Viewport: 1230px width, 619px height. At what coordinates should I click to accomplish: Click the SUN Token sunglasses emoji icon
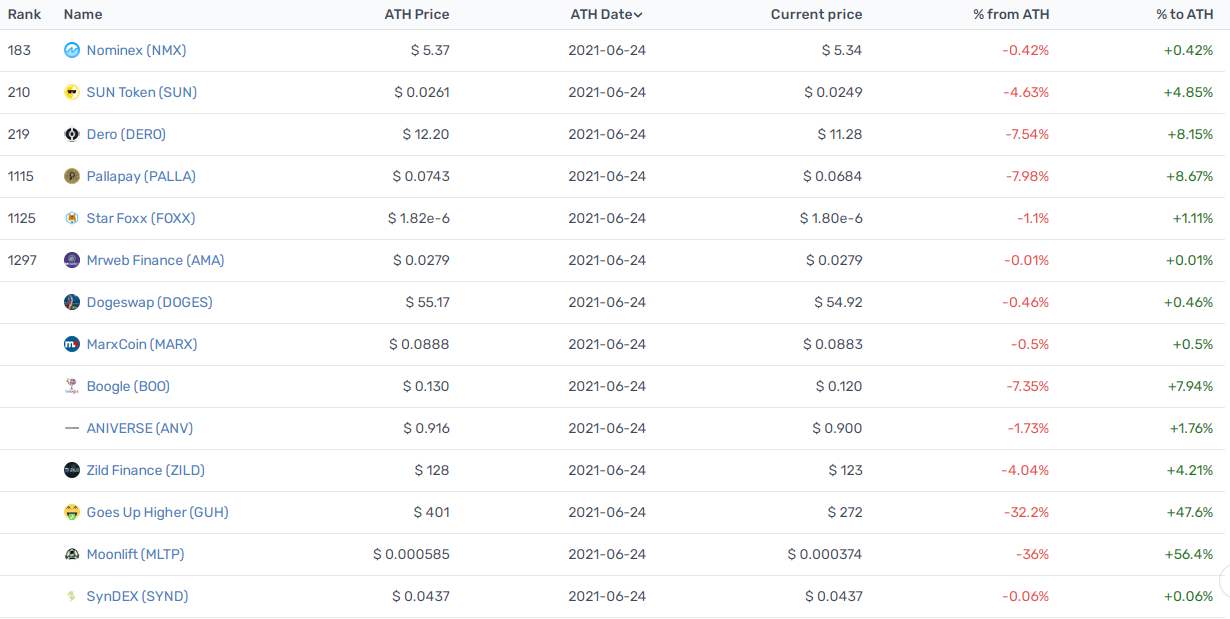pos(72,92)
